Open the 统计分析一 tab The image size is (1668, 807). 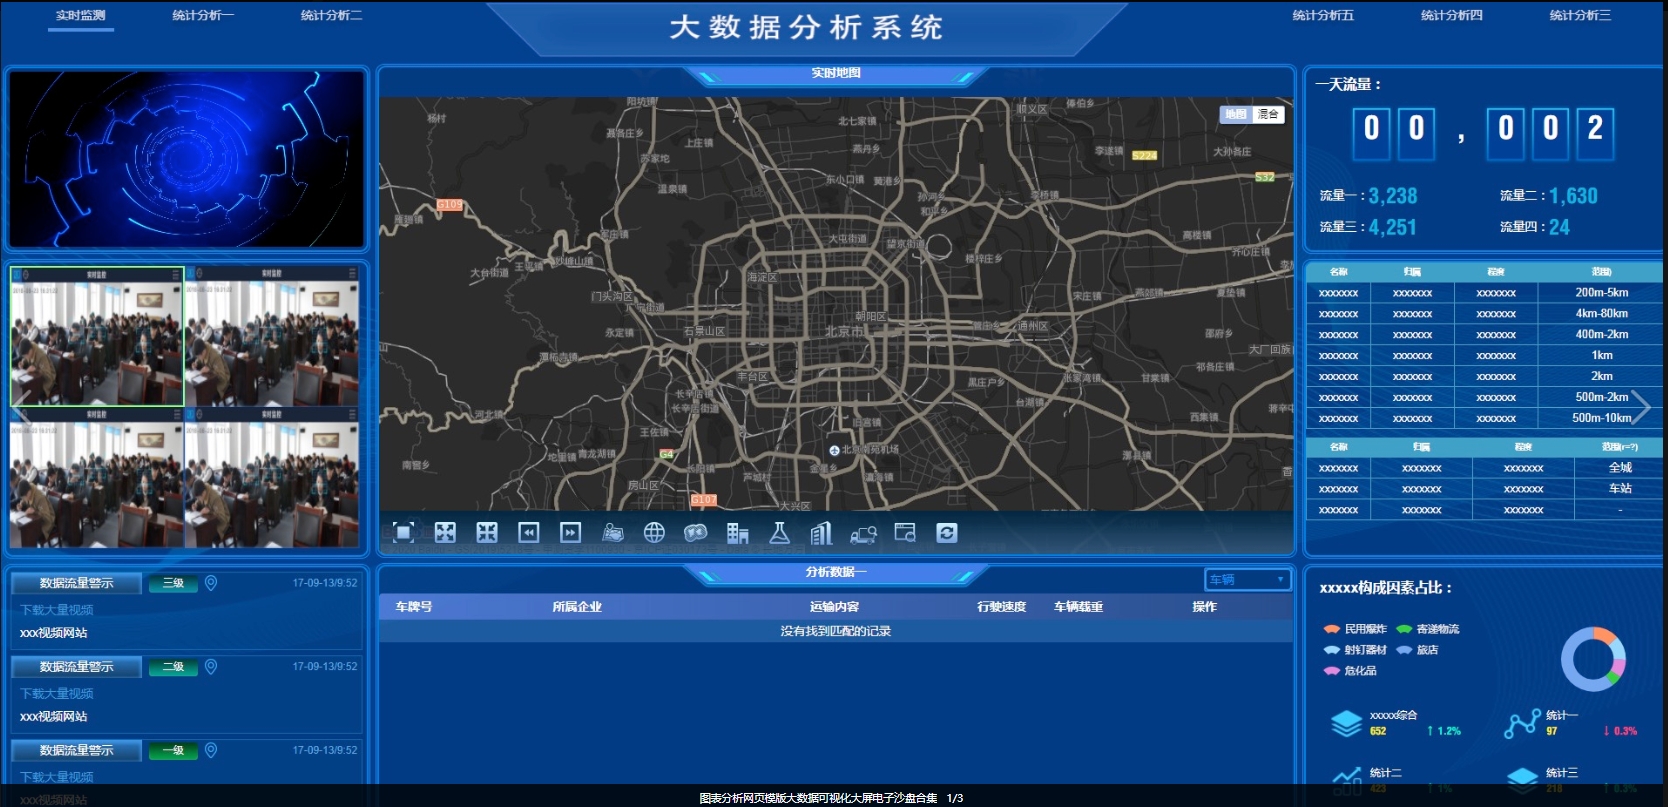click(203, 16)
